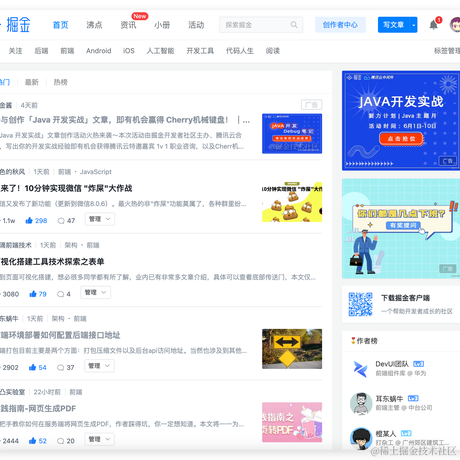Click the 创作者中心 button

coord(340,25)
